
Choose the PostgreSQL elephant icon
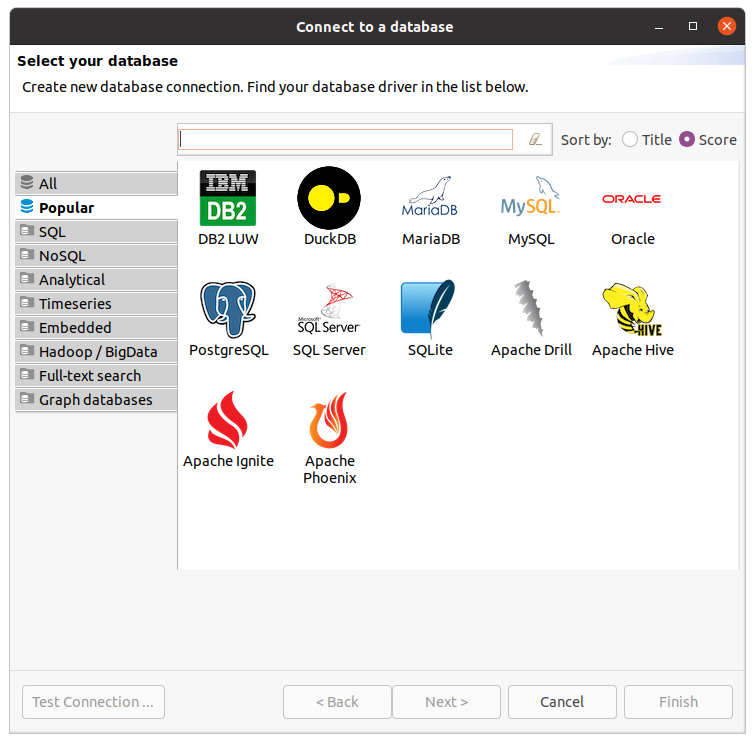pos(228,308)
